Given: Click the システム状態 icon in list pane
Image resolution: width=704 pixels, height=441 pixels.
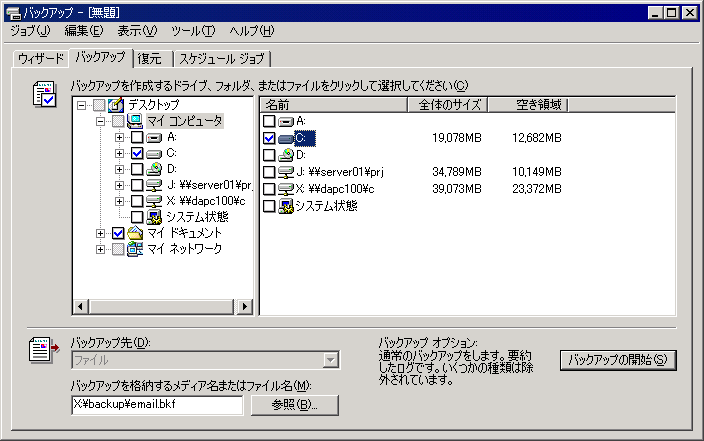Looking at the screenshot, I should coord(286,206).
